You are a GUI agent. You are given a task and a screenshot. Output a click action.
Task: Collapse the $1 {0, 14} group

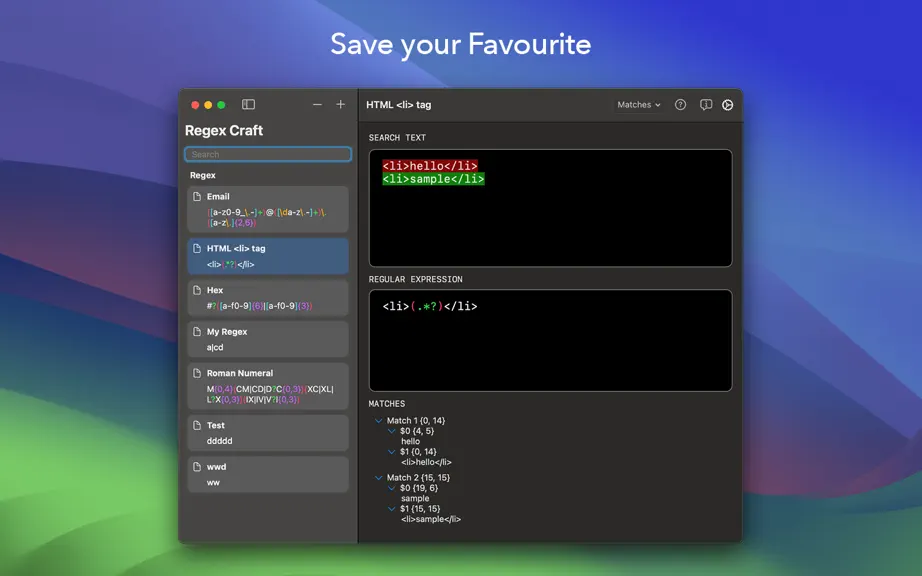[392, 452]
